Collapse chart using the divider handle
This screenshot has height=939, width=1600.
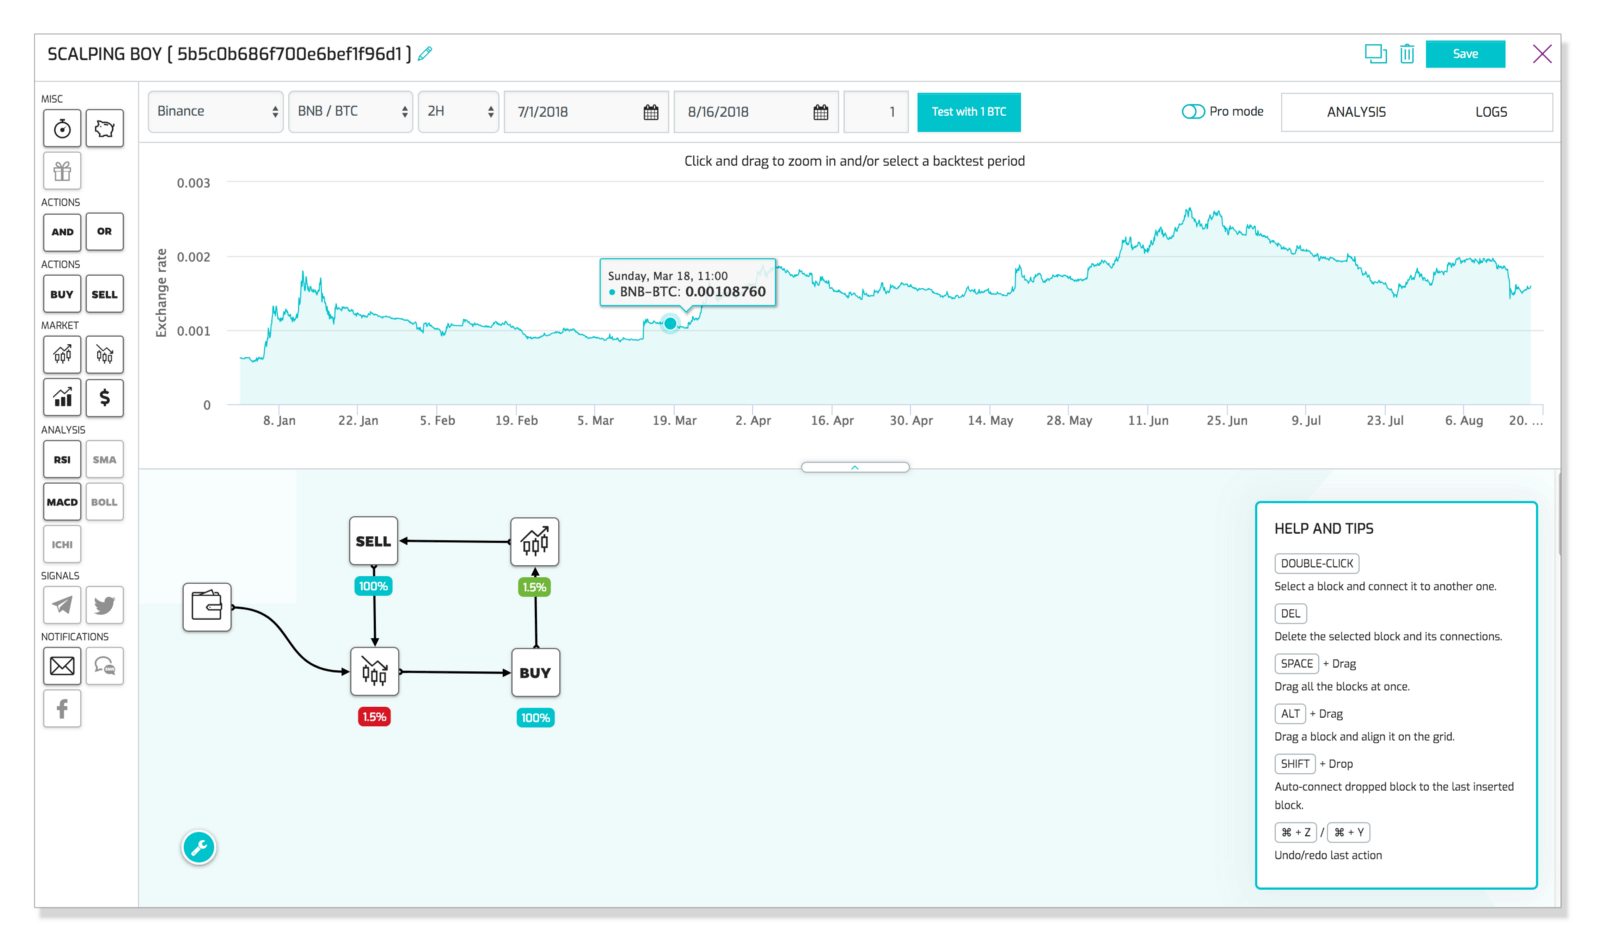pyautogui.click(x=855, y=467)
